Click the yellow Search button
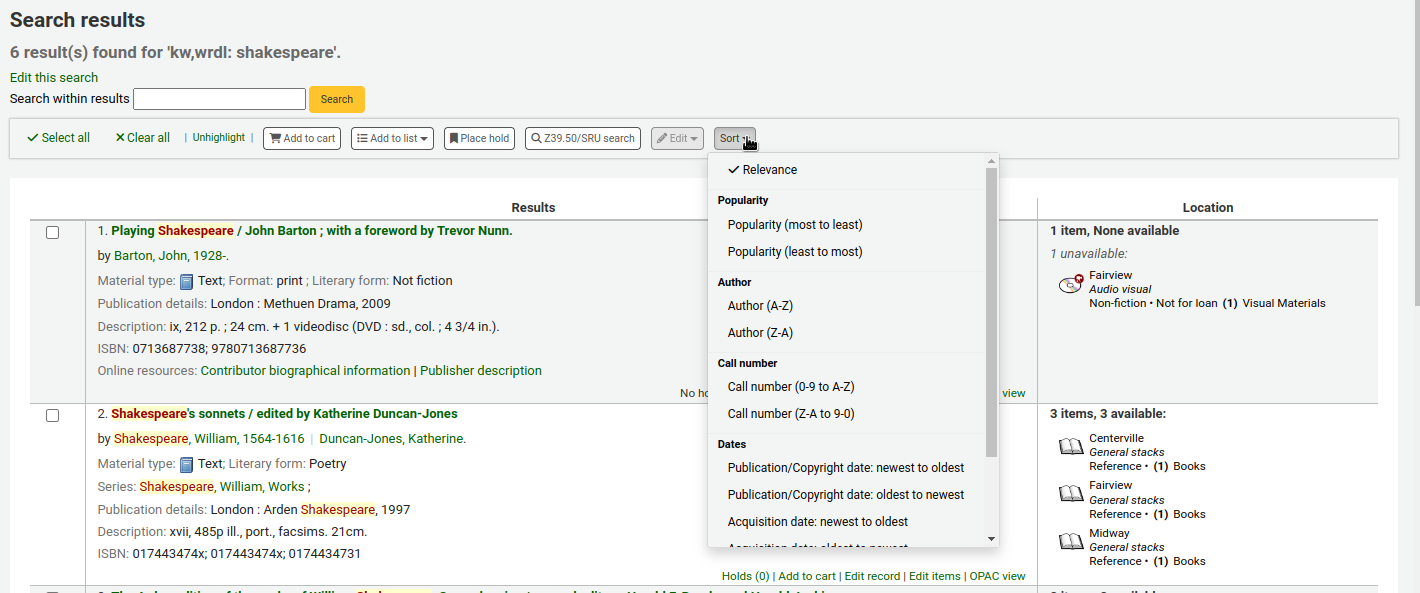1420x593 pixels. tap(337, 99)
